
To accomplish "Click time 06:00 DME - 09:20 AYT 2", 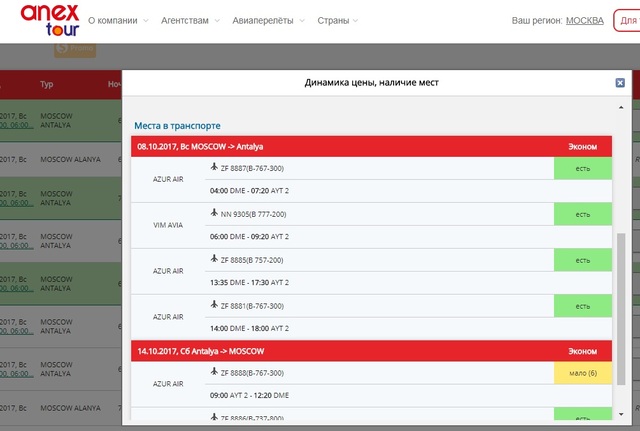I will [x=249, y=236].
